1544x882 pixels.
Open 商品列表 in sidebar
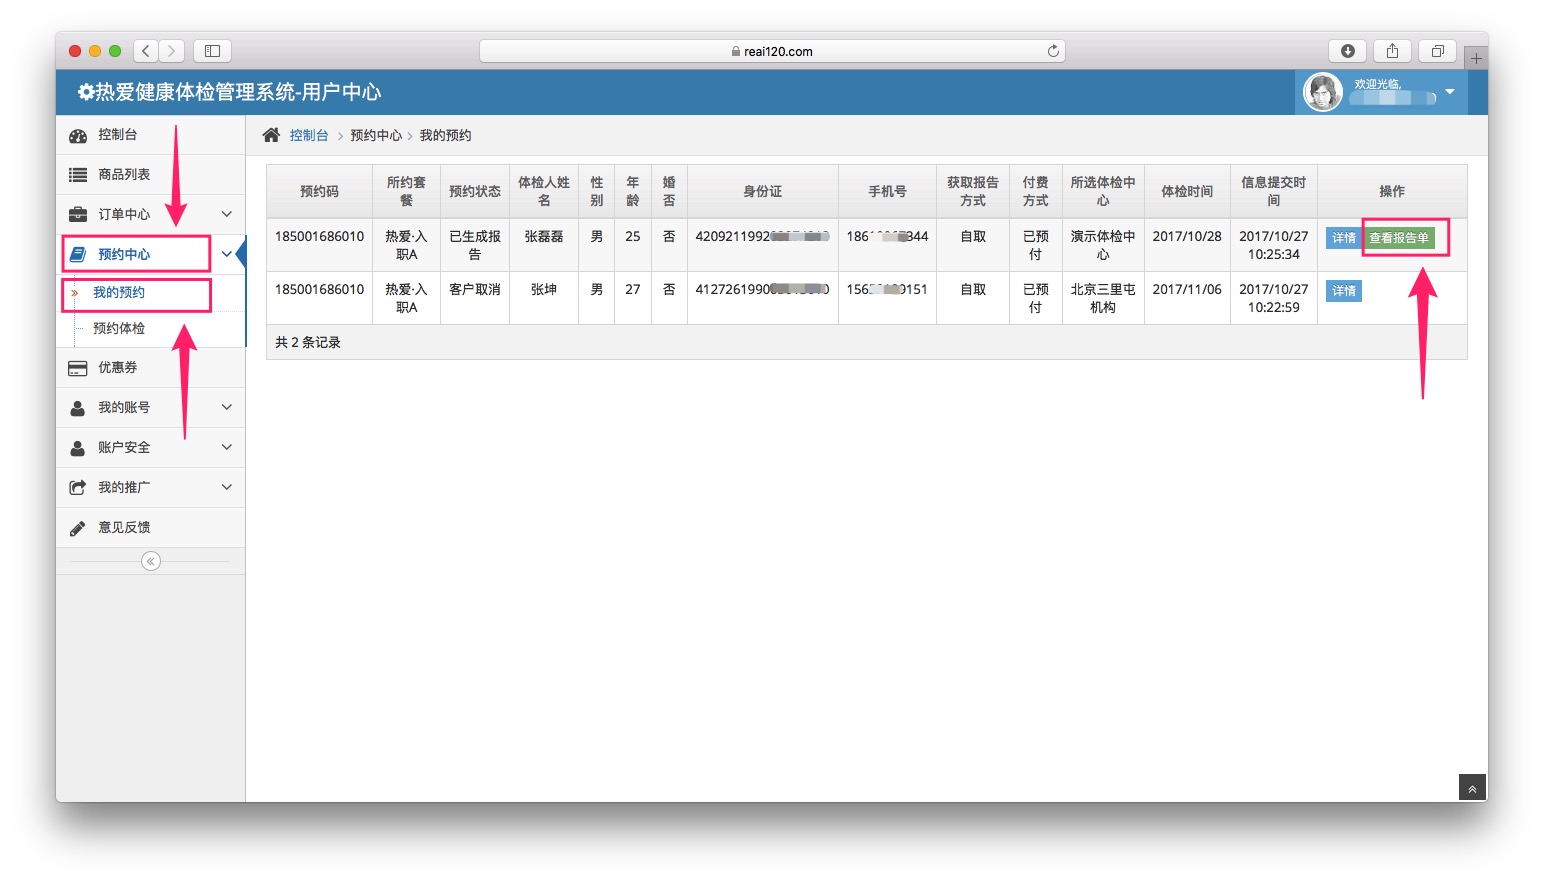coord(124,175)
